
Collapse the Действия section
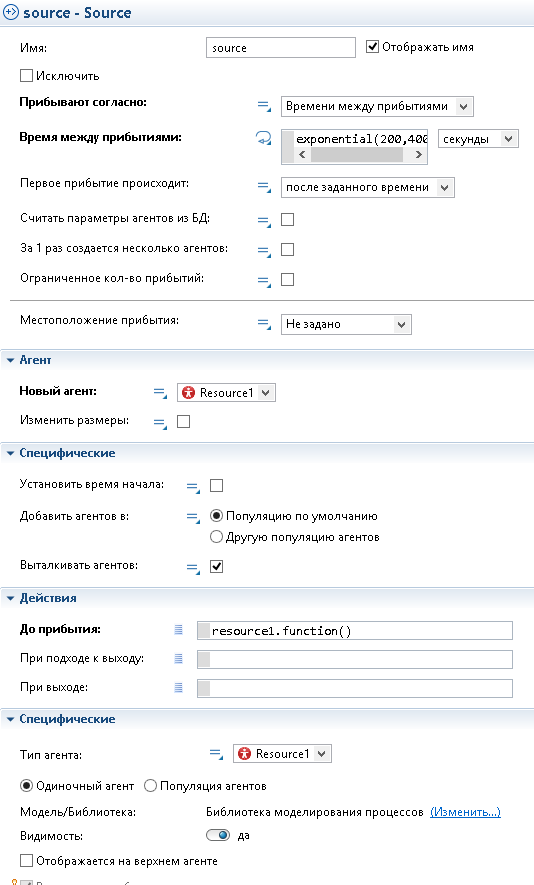(10, 598)
